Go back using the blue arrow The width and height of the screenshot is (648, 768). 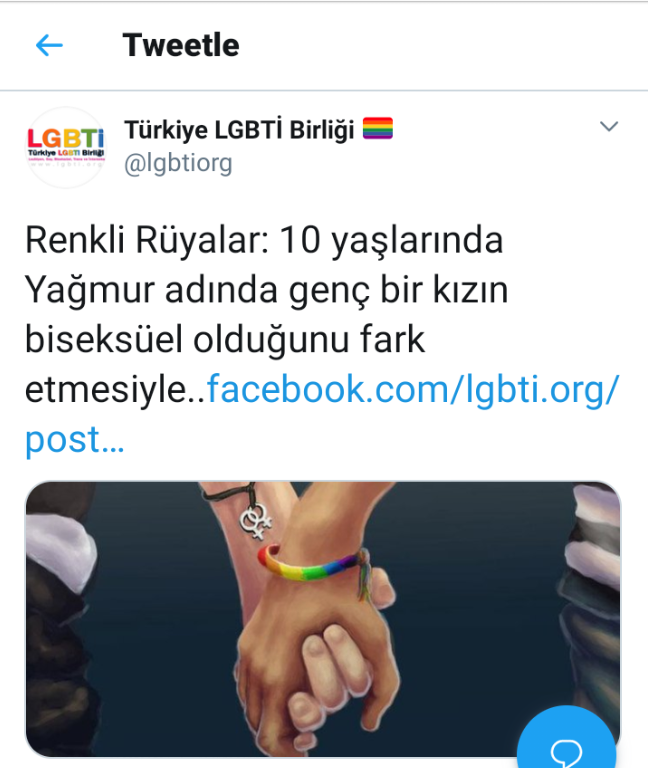click(x=49, y=46)
